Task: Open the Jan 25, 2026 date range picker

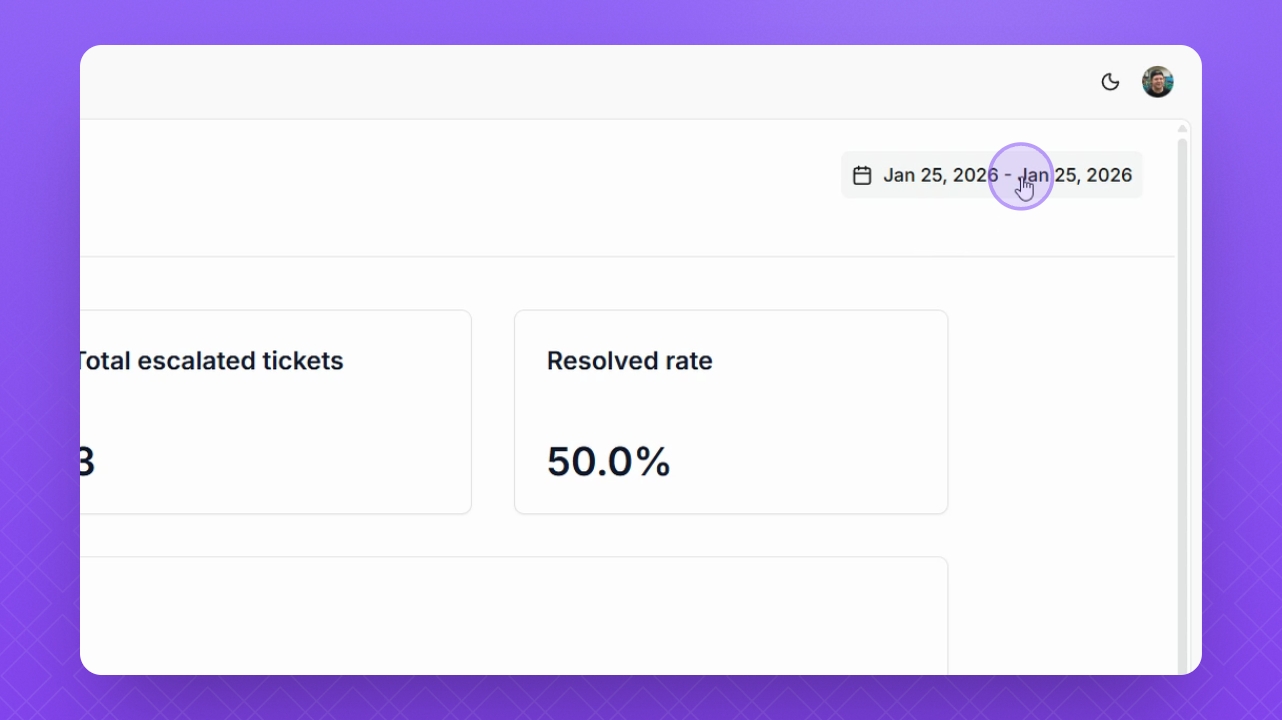Action: [991, 176]
